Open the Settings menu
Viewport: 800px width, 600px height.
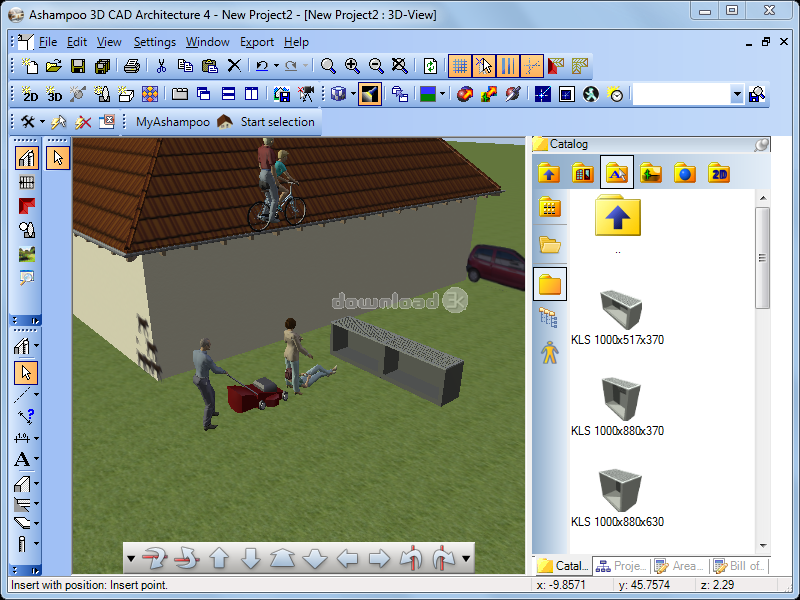(x=154, y=42)
